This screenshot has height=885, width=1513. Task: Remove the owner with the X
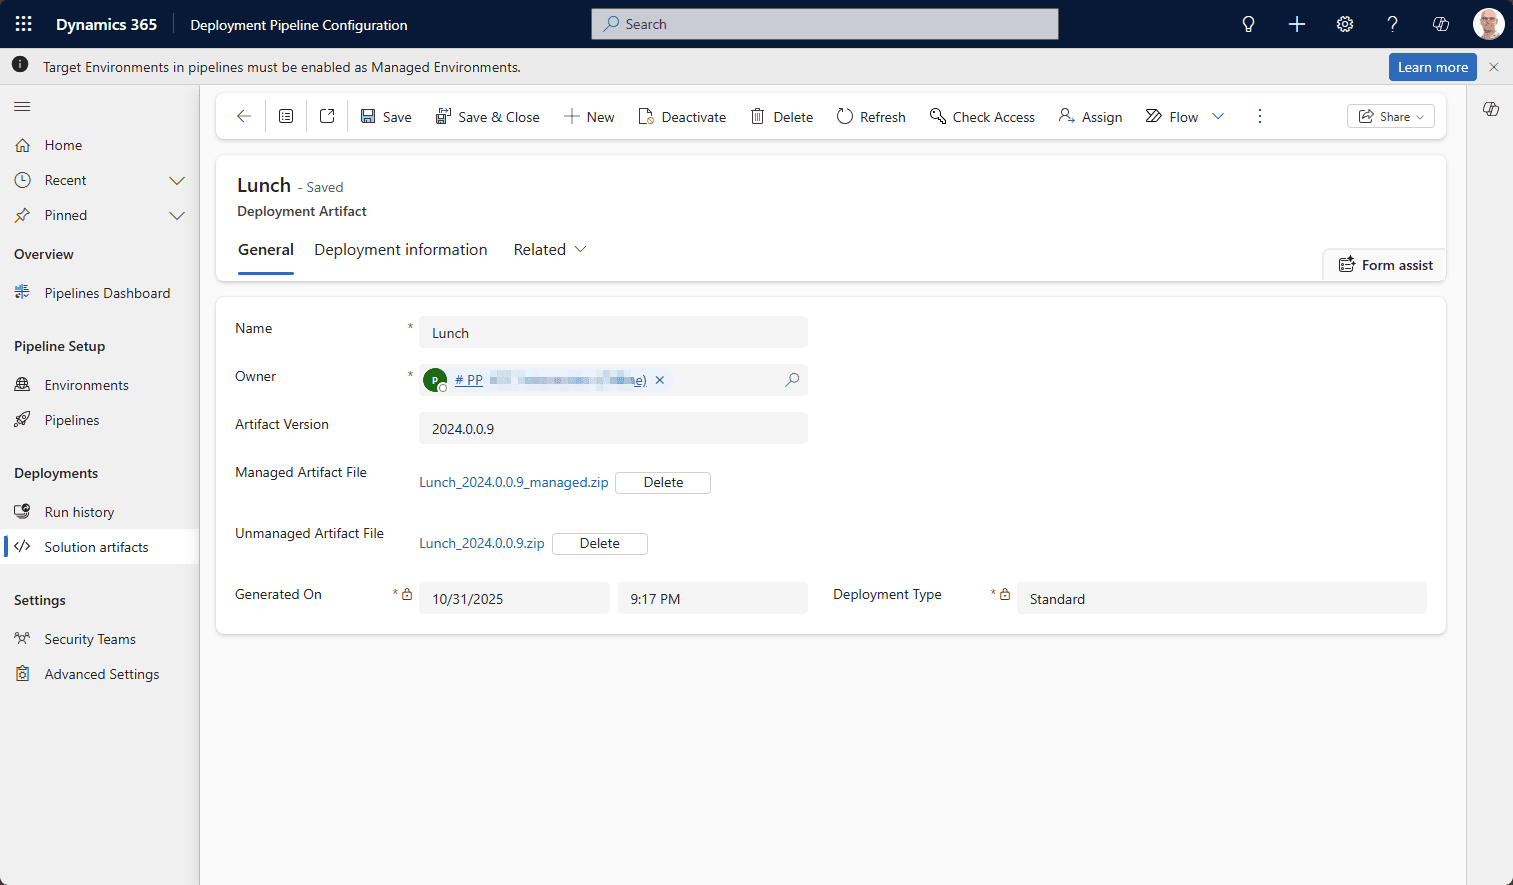click(x=660, y=380)
